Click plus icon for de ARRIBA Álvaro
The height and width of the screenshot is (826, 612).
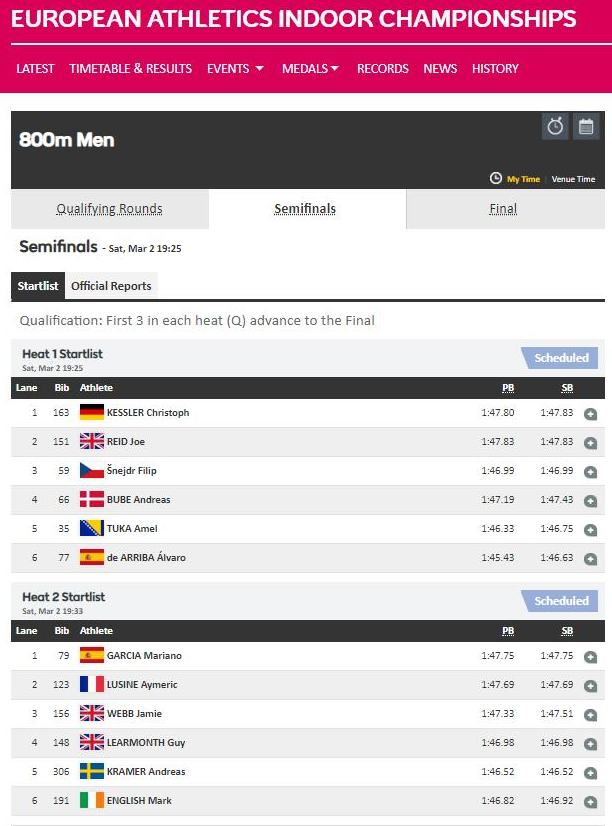[590, 558]
